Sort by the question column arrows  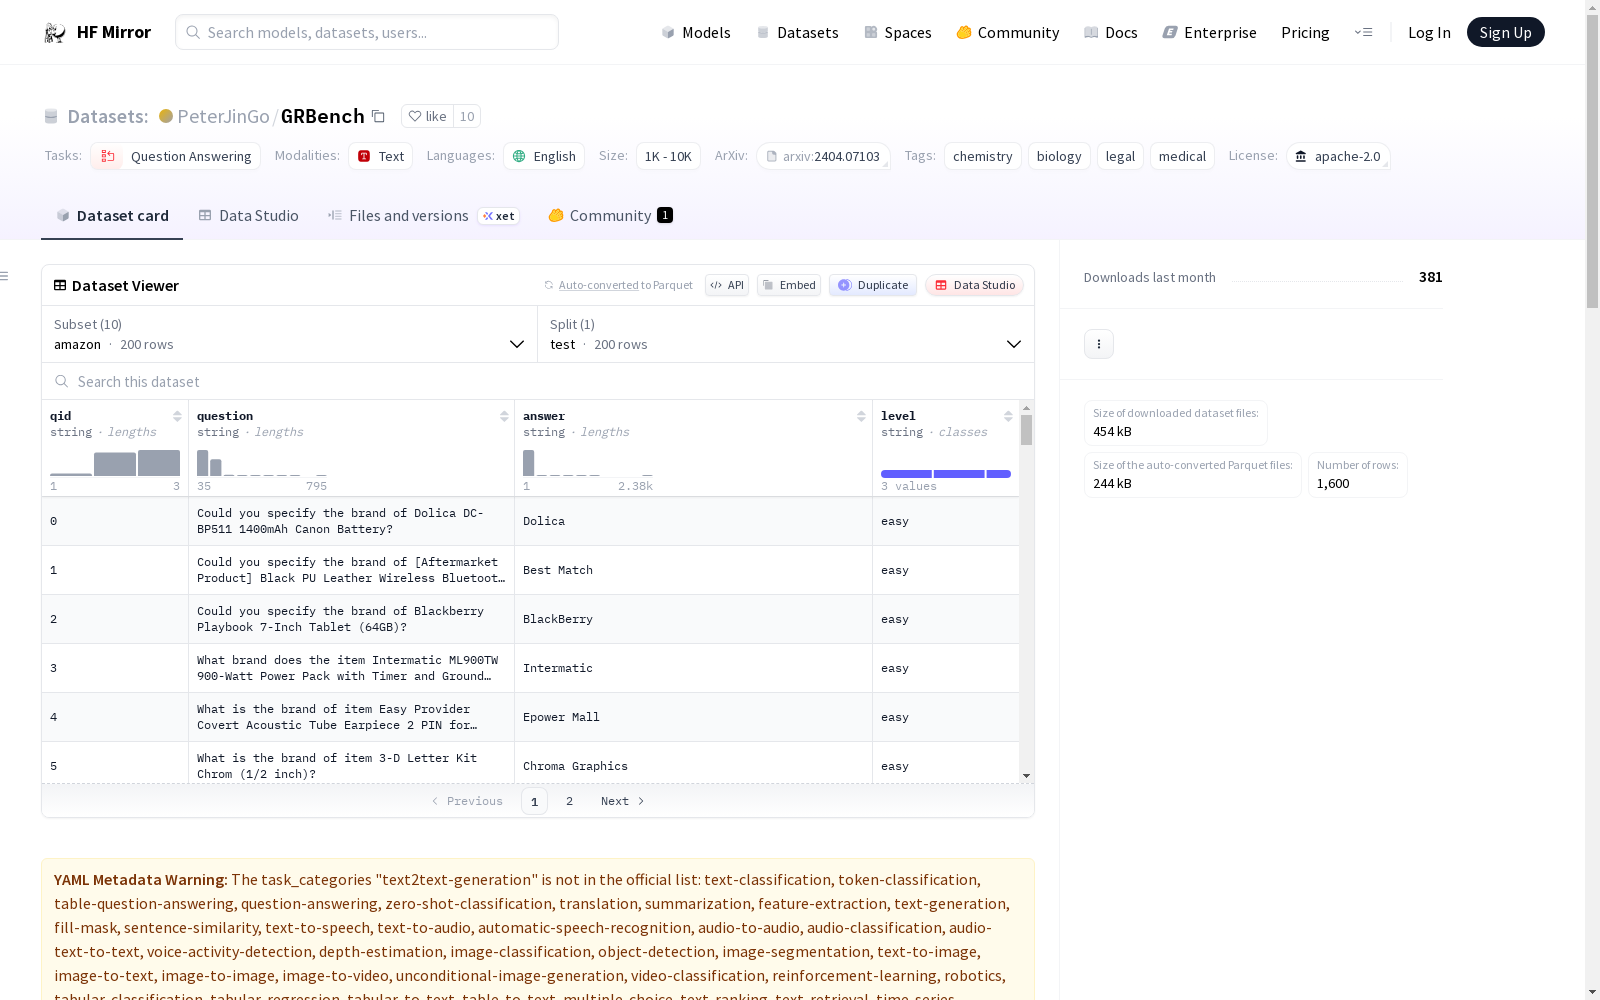point(504,416)
